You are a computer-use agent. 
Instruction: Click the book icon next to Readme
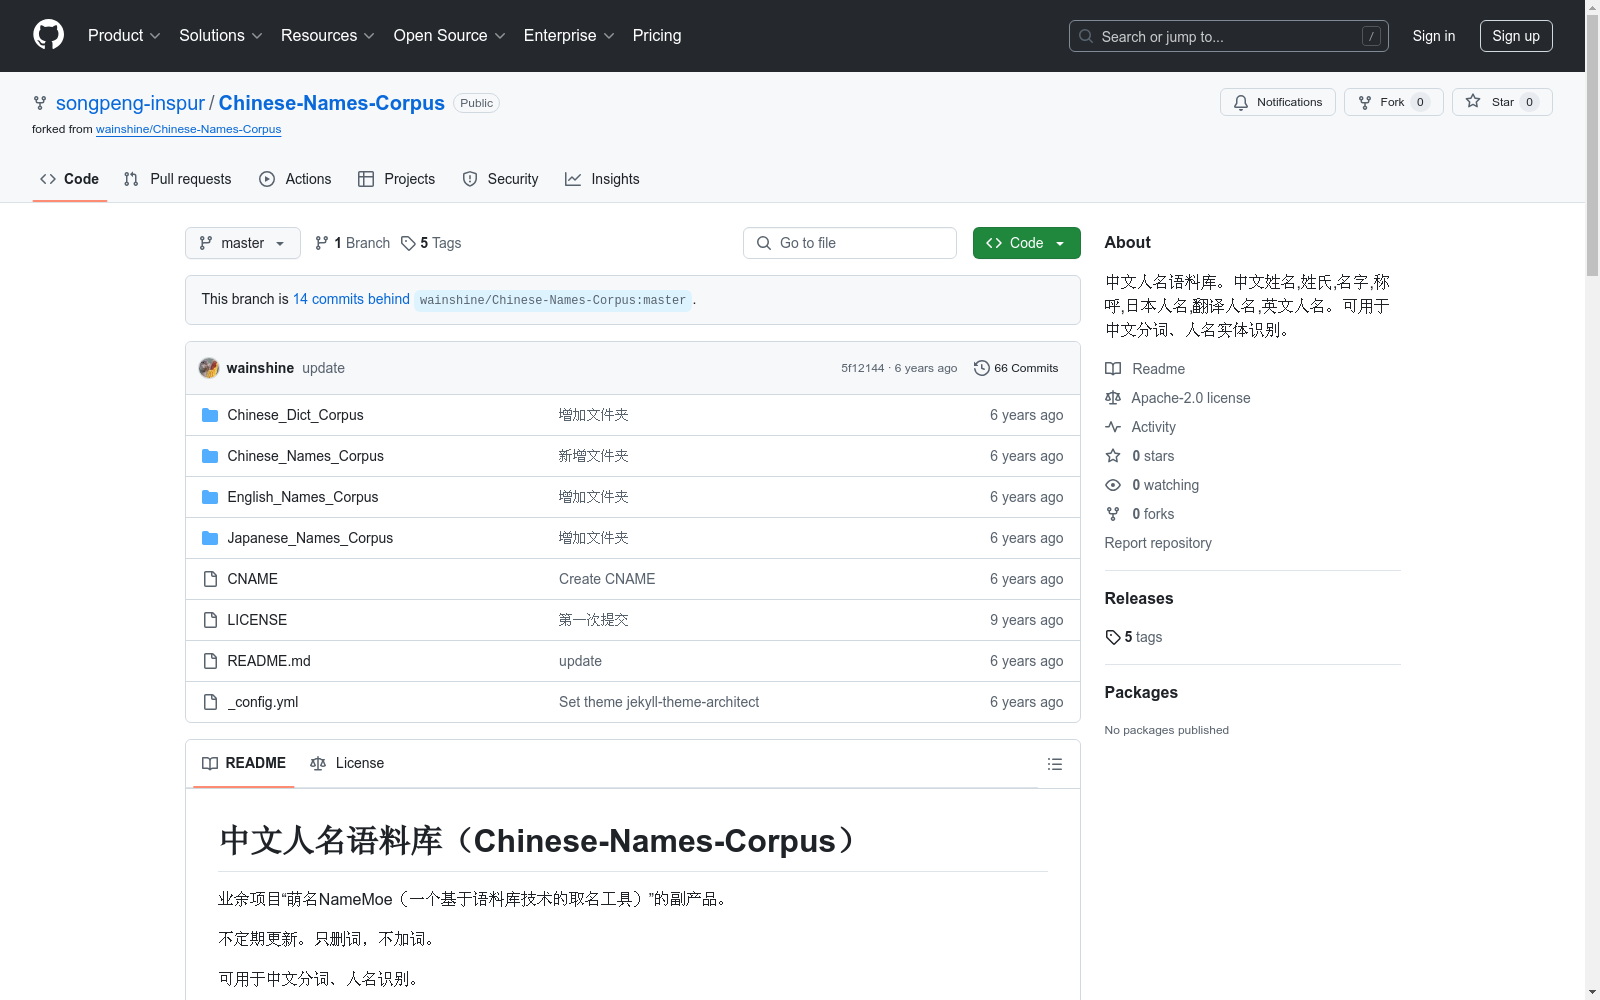(x=1113, y=369)
